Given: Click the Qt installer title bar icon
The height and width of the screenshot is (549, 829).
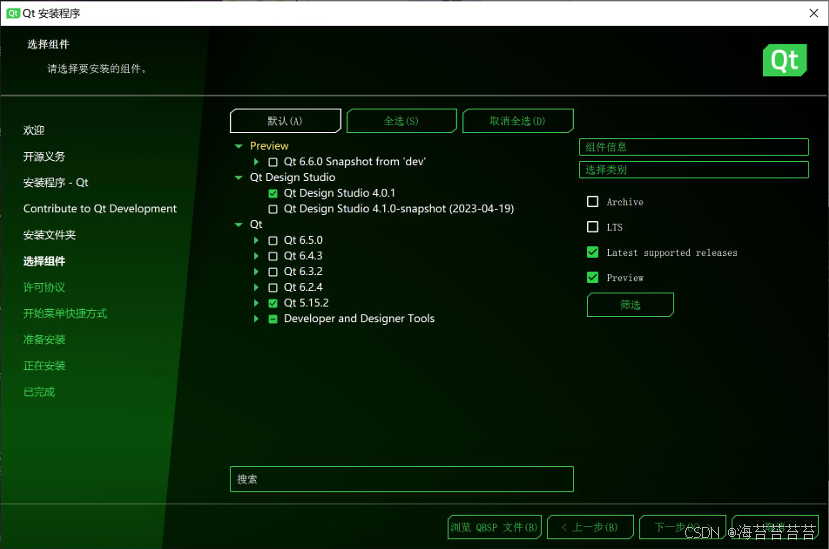Looking at the screenshot, I should 13,13.
